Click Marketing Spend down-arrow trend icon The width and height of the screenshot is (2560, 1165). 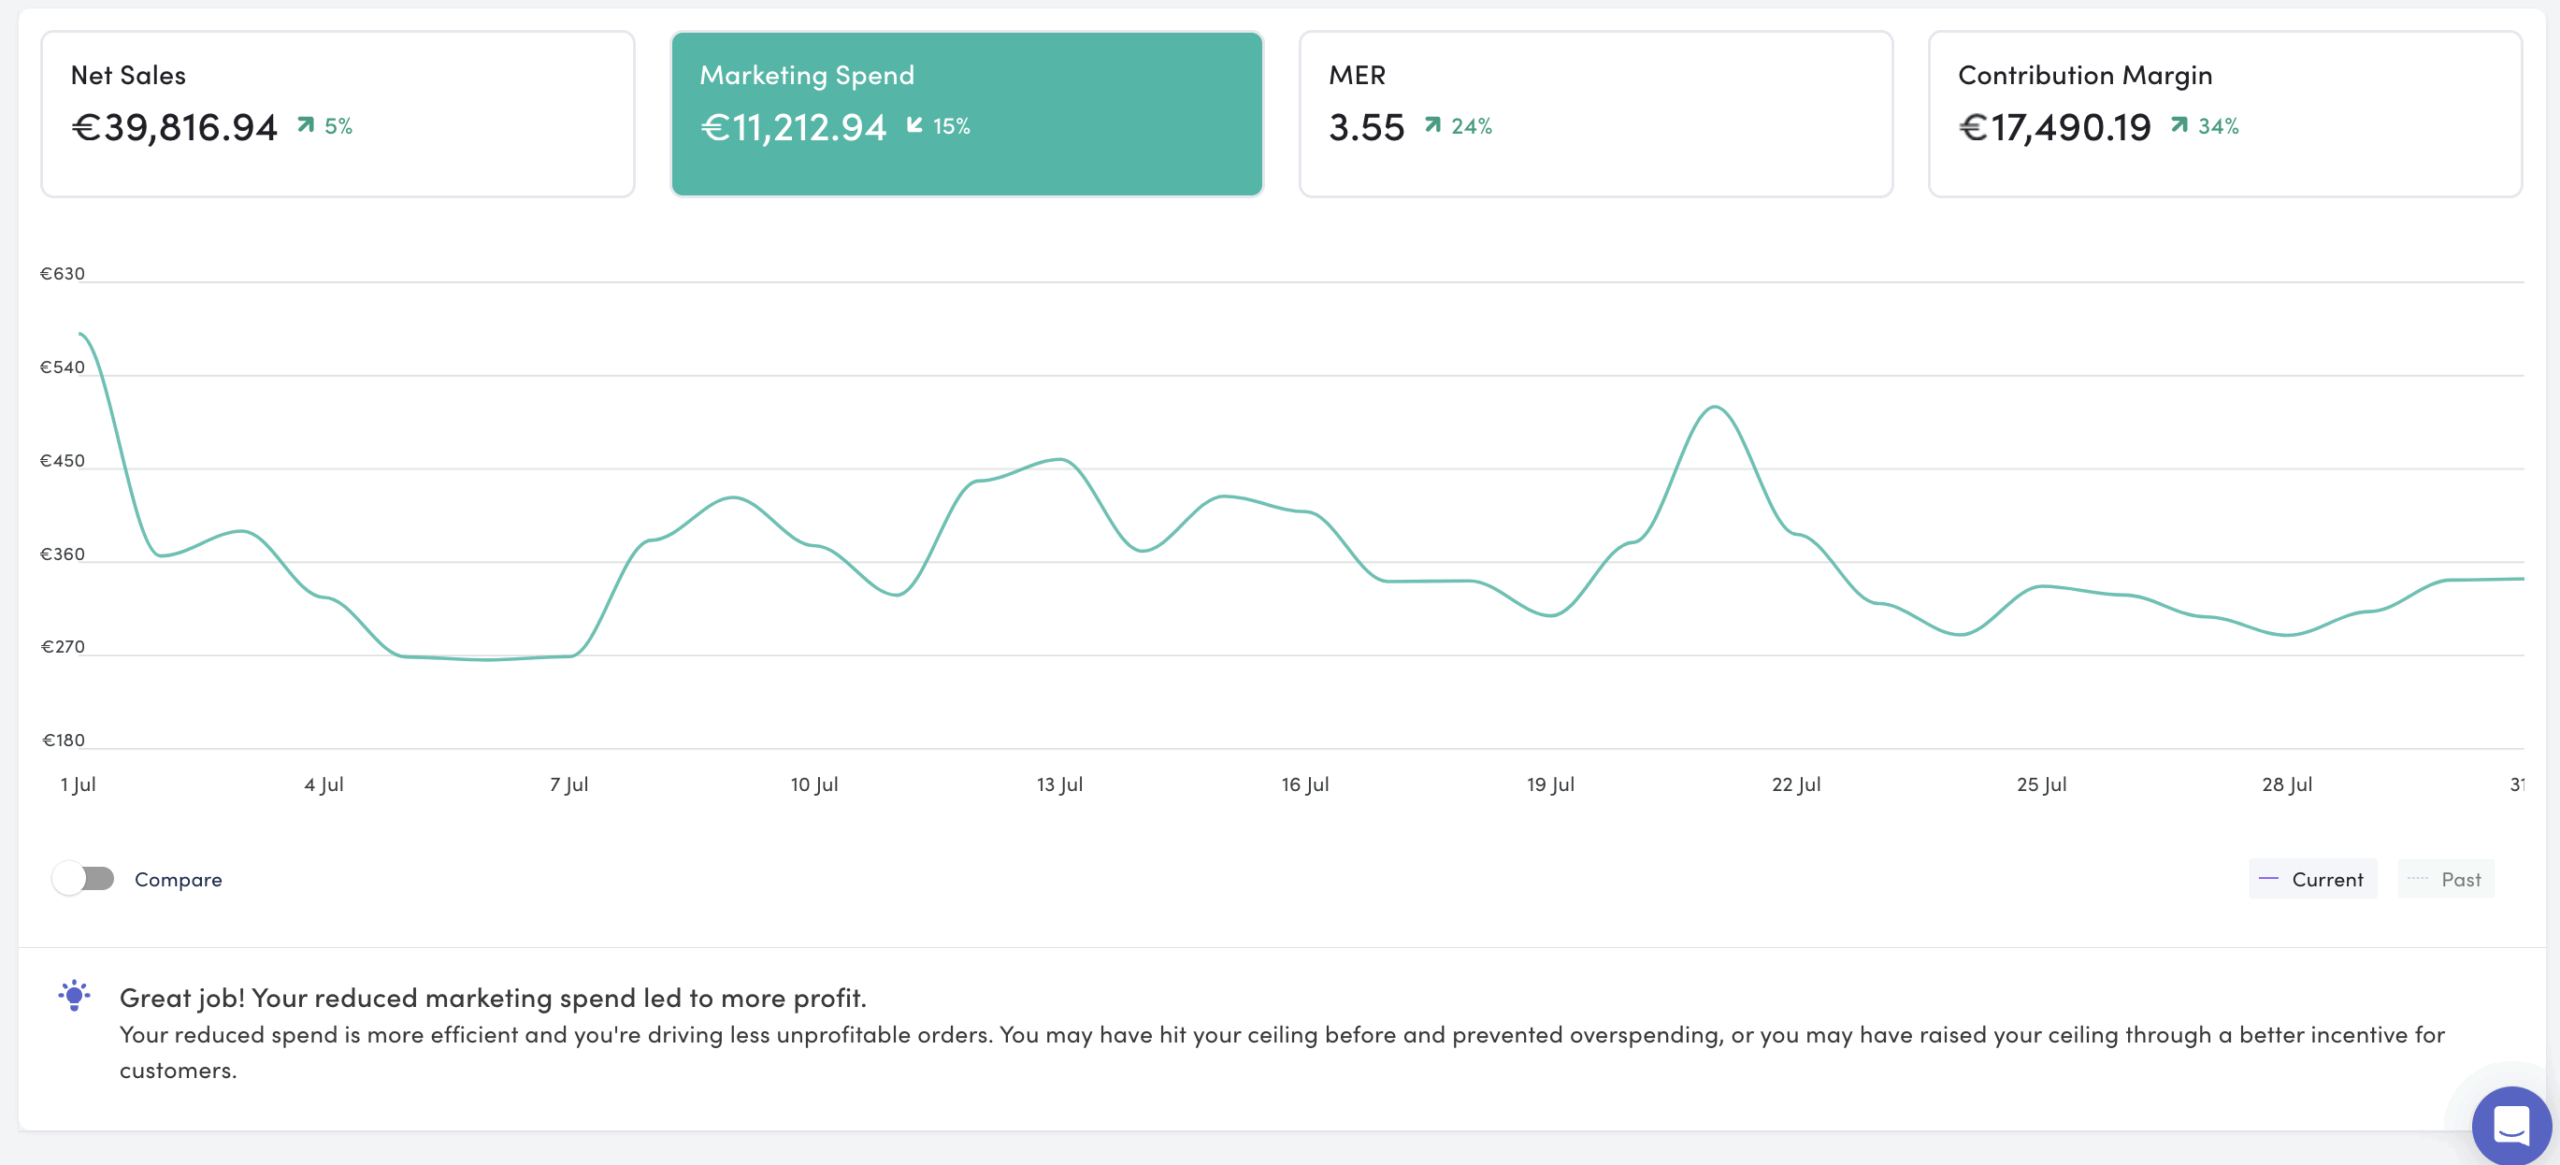click(914, 125)
